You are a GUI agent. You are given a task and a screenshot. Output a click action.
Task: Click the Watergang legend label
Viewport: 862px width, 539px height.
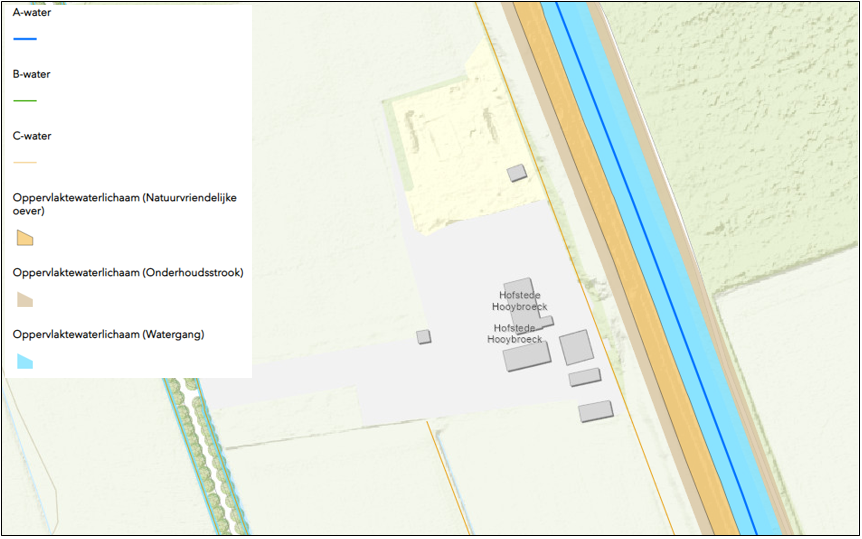pos(108,334)
